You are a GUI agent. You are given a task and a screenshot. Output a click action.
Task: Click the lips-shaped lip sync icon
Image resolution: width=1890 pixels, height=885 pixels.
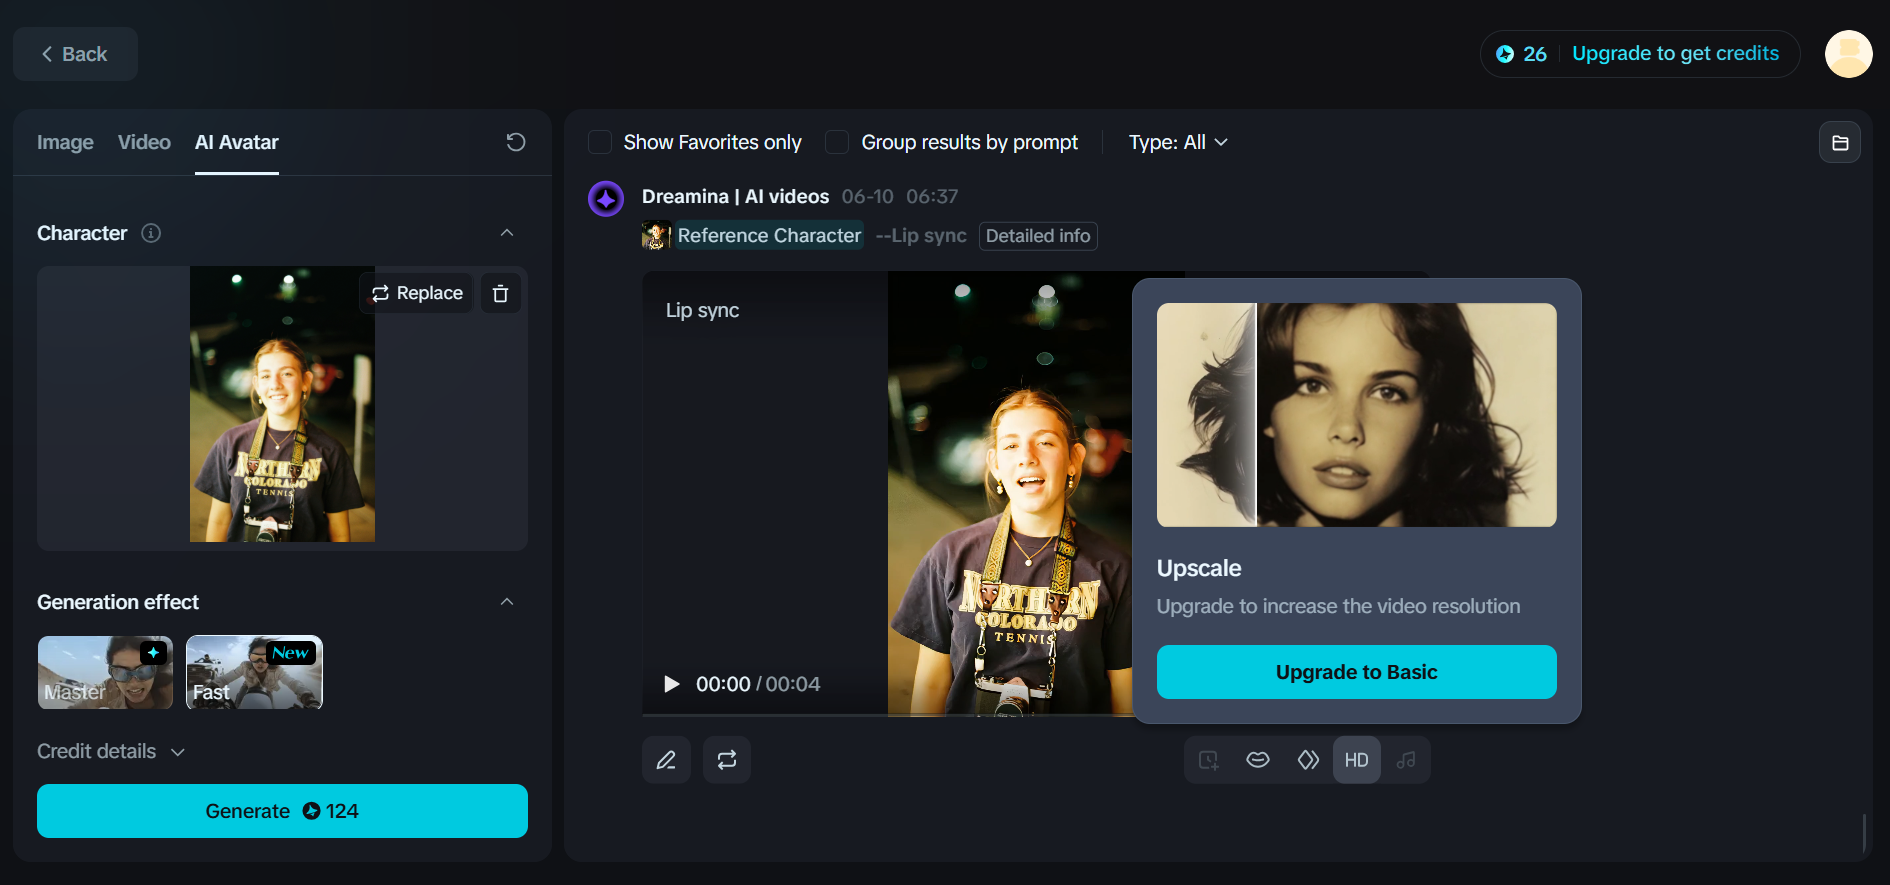coord(1258,760)
